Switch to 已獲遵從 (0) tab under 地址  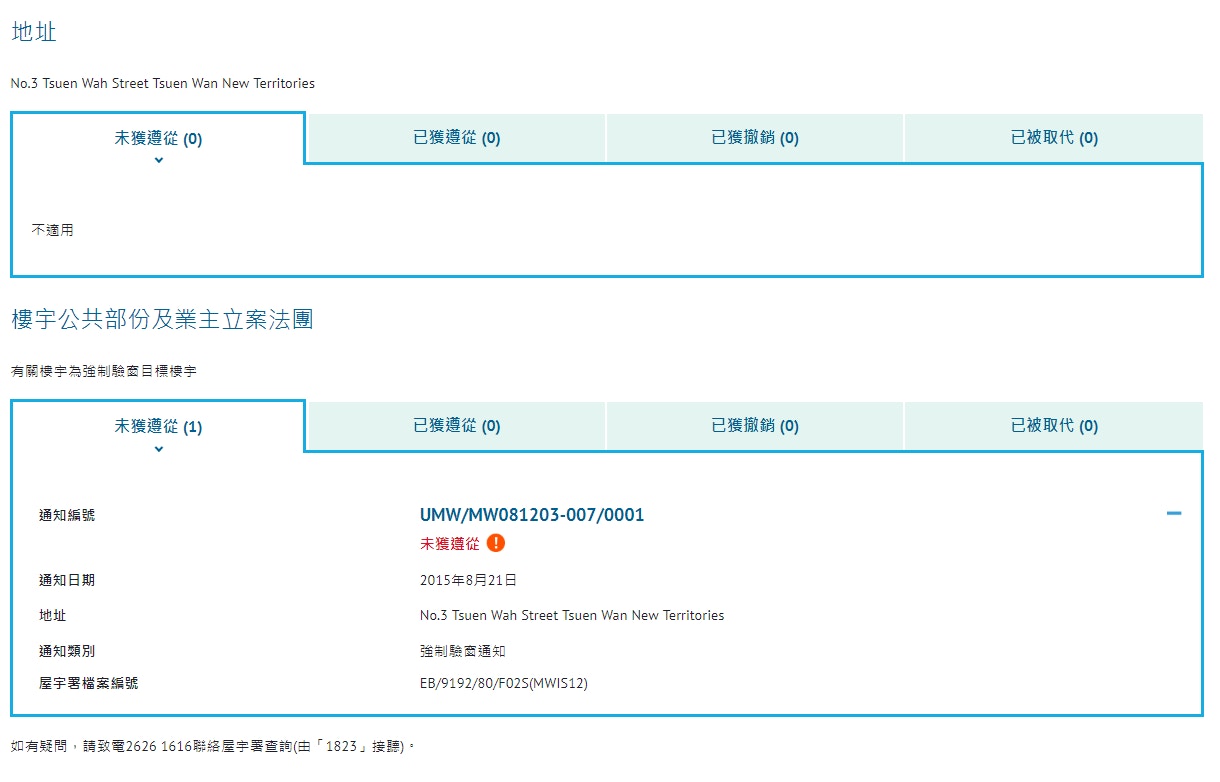click(456, 138)
